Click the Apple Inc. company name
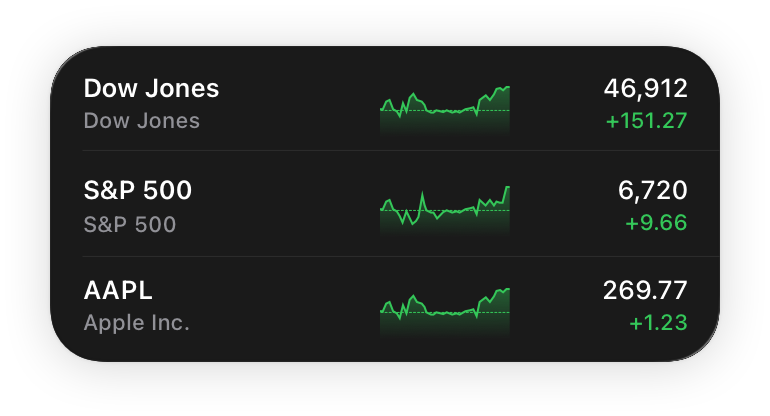Image resolution: width=770 pixels, height=416 pixels. (x=137, y=323)
